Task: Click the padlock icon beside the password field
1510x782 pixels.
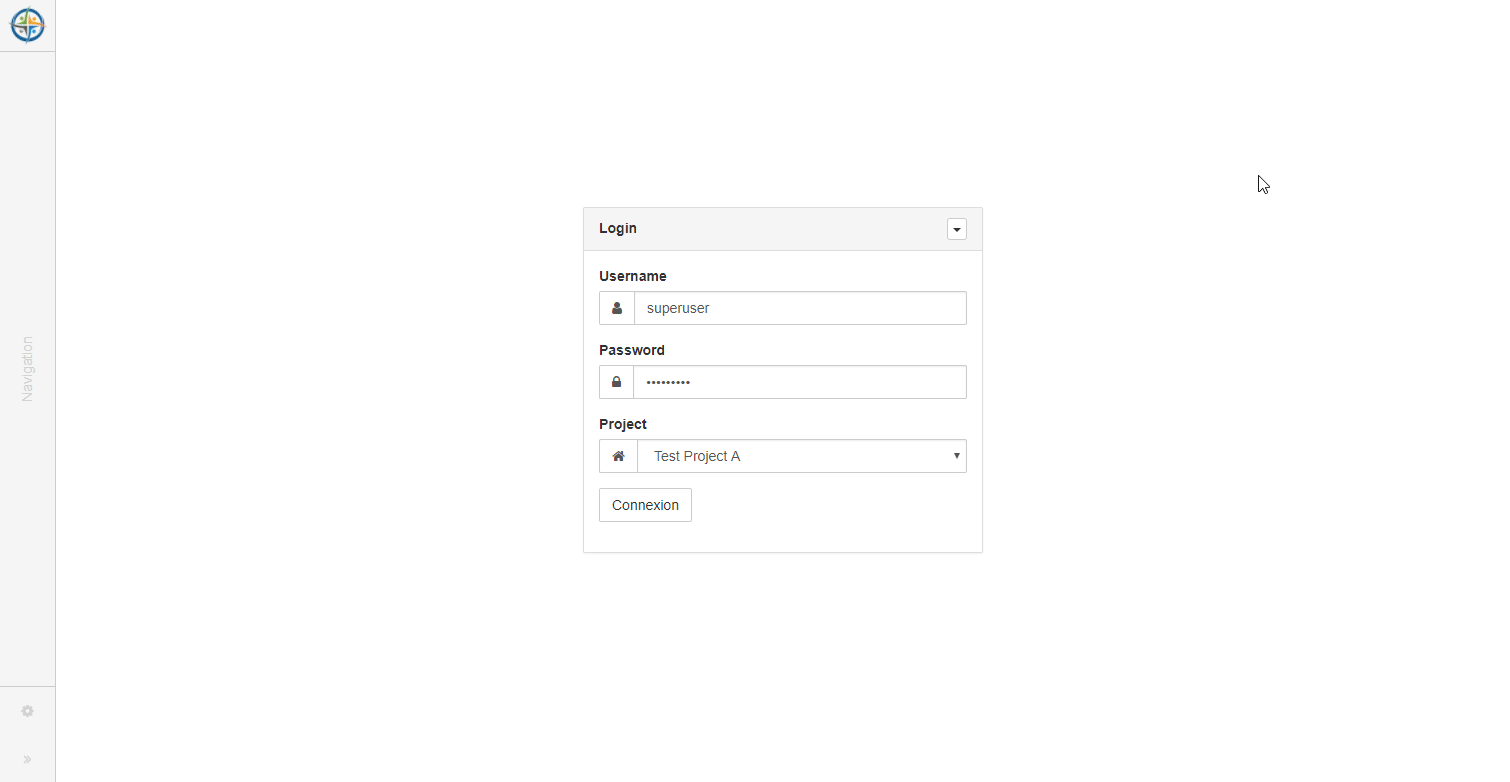Action: [616, 382]
